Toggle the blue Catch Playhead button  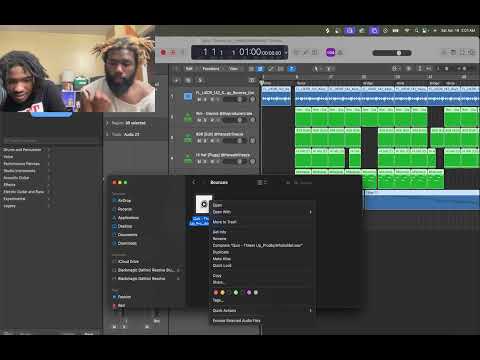[292, 69]
